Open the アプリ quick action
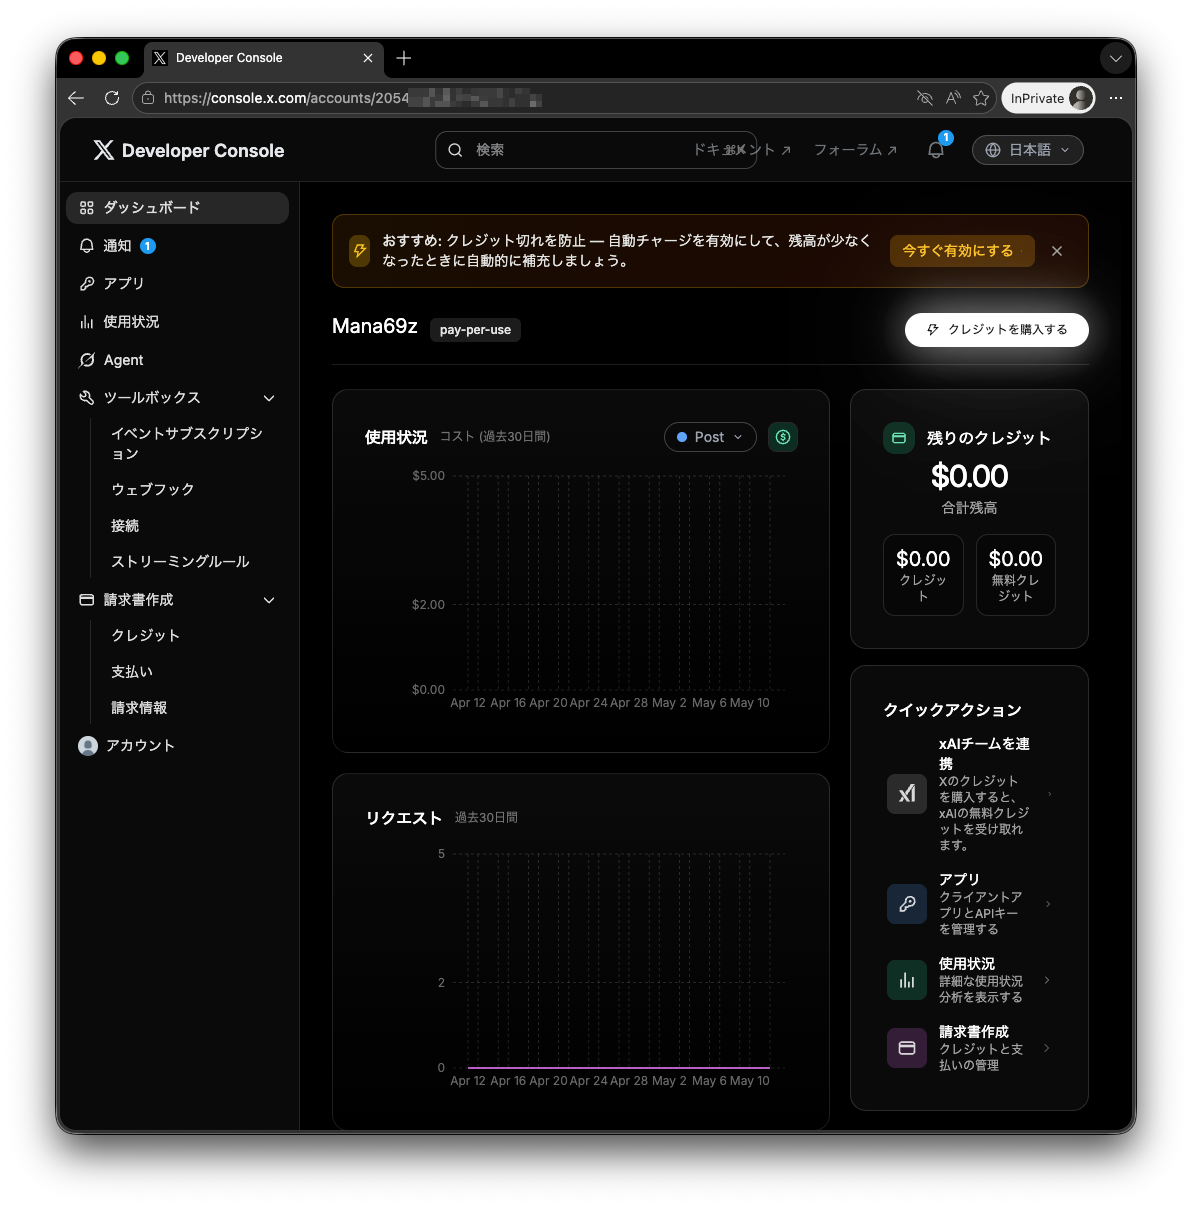 [x=969, y=904]
